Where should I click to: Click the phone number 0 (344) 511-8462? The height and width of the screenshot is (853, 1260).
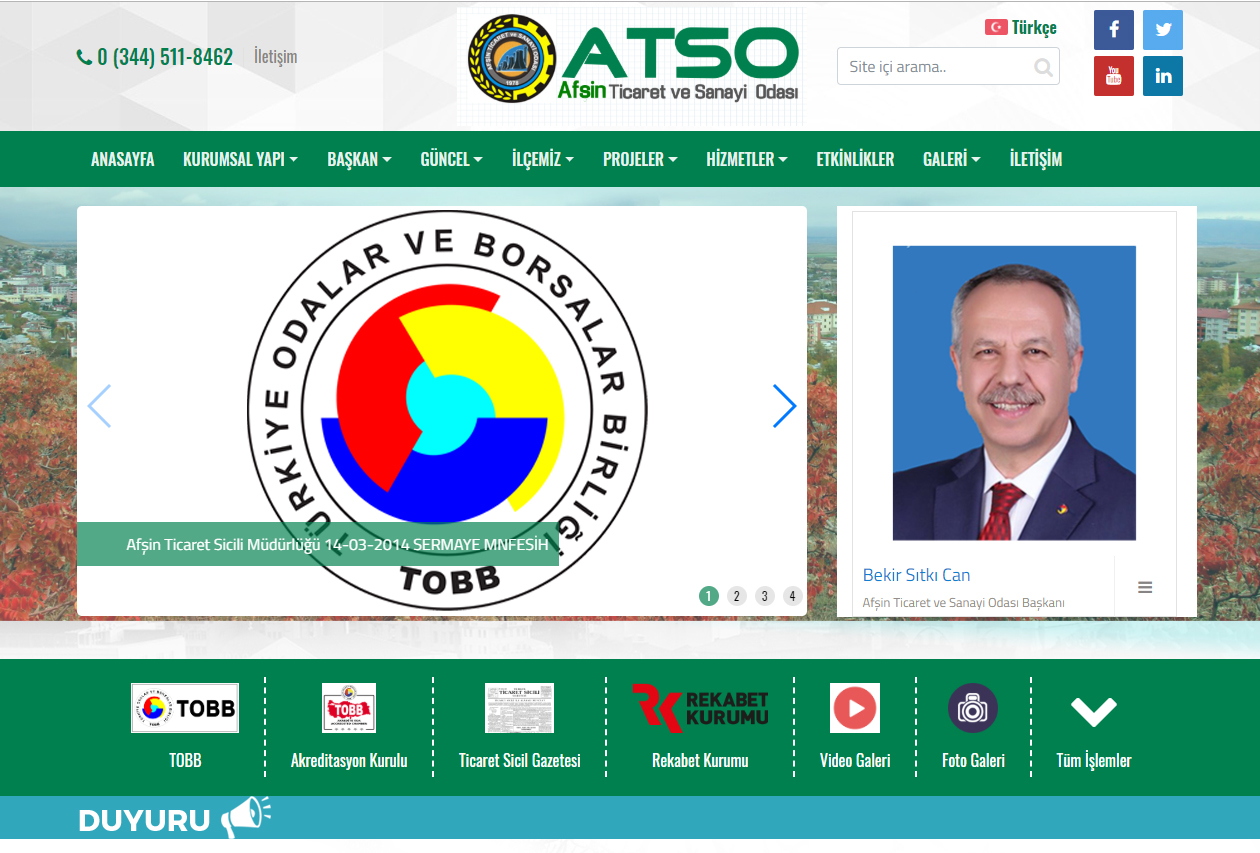tap(165, 57)
